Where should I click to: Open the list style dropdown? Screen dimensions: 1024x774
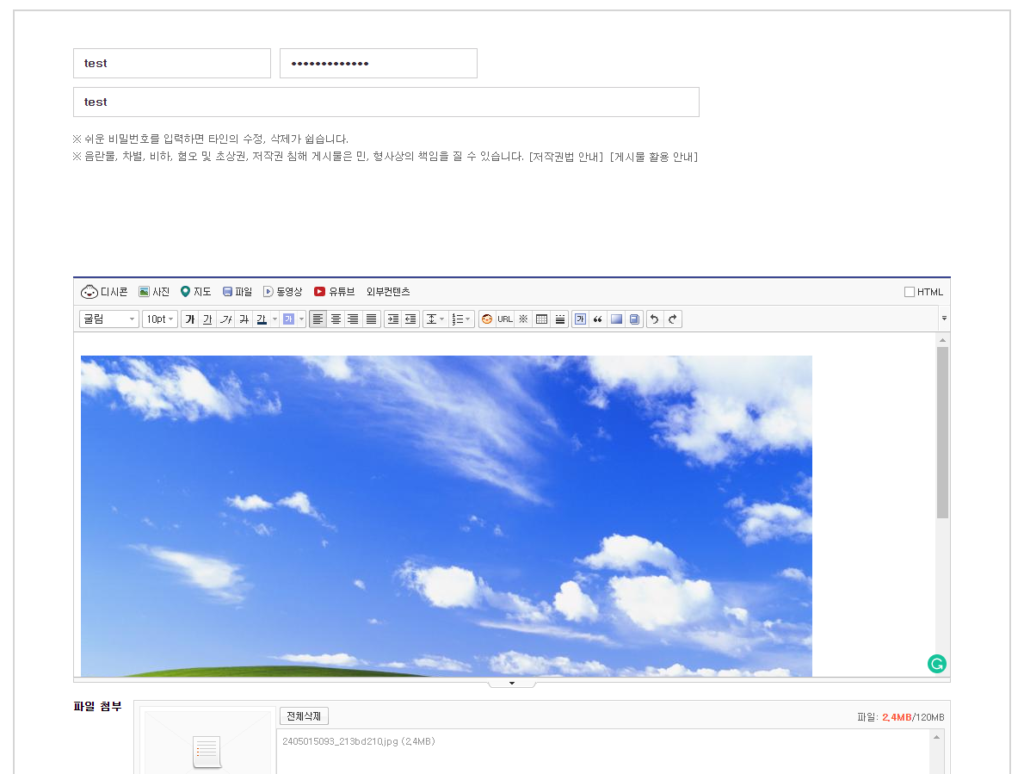coord(461,319)
